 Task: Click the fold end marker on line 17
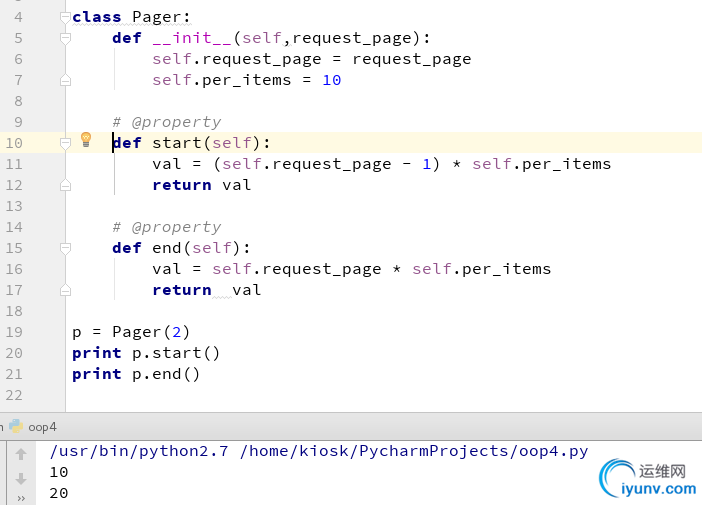click(x=65, y=291)
